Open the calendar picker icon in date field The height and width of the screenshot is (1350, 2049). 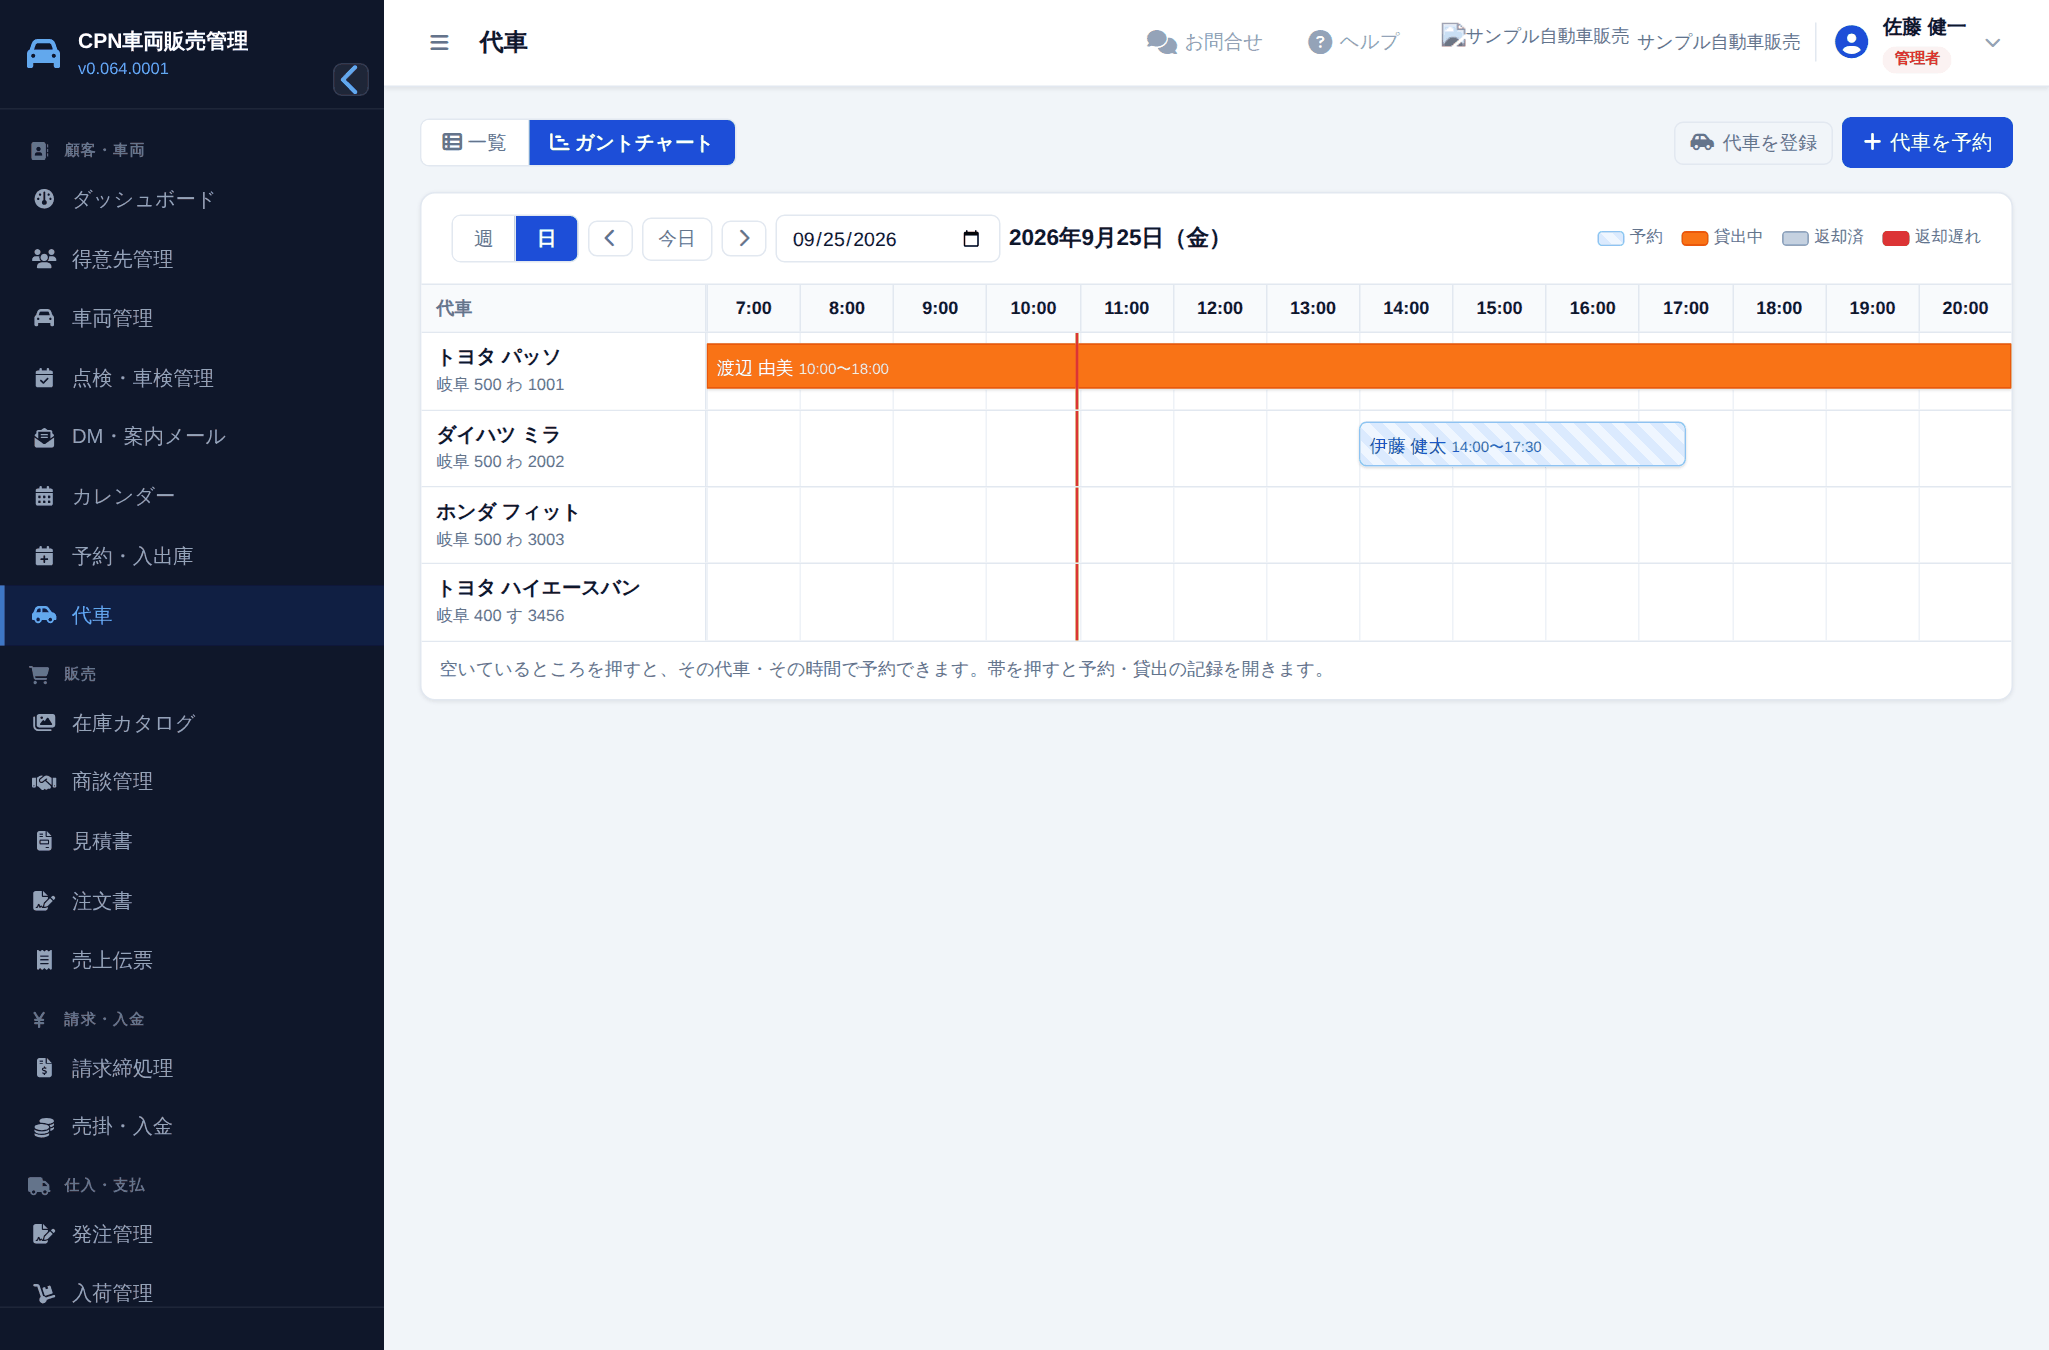click(x=971, y=239)
